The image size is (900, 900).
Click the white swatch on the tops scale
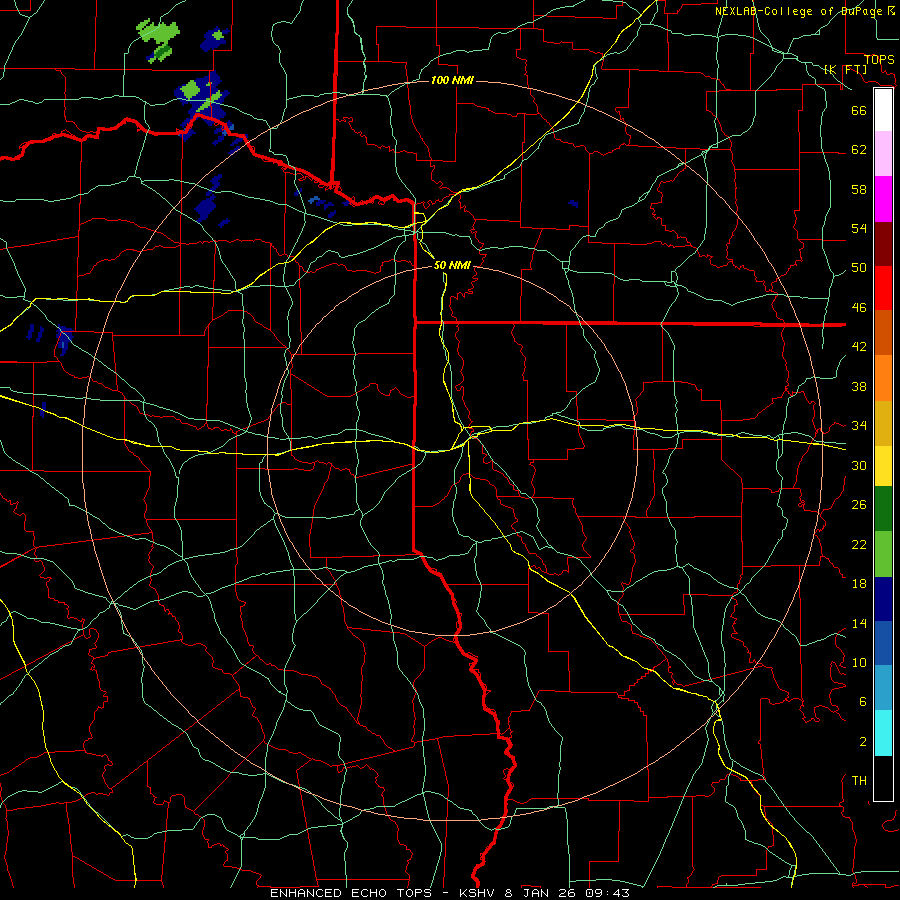[883, 110]
